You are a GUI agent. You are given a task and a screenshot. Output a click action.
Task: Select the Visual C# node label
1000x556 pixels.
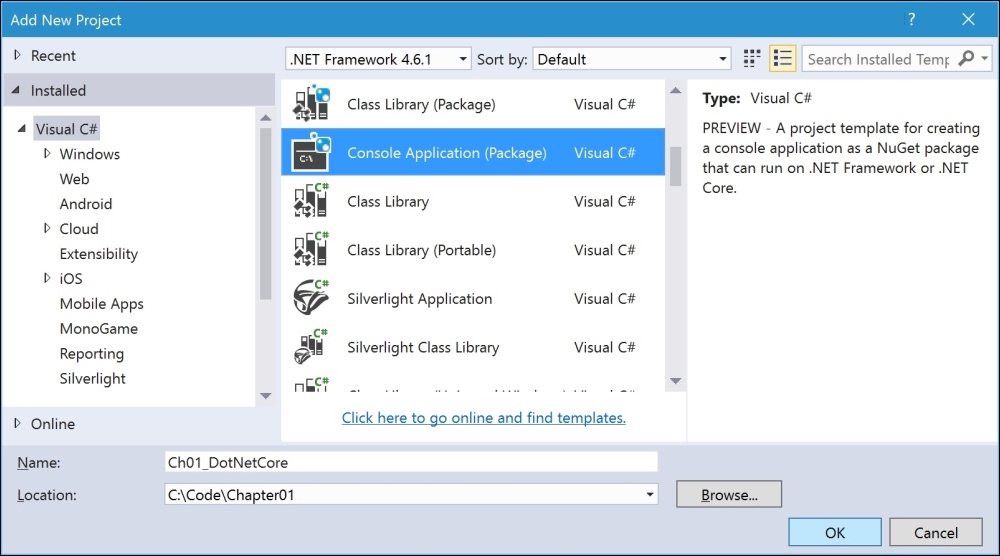coord(66,129)
